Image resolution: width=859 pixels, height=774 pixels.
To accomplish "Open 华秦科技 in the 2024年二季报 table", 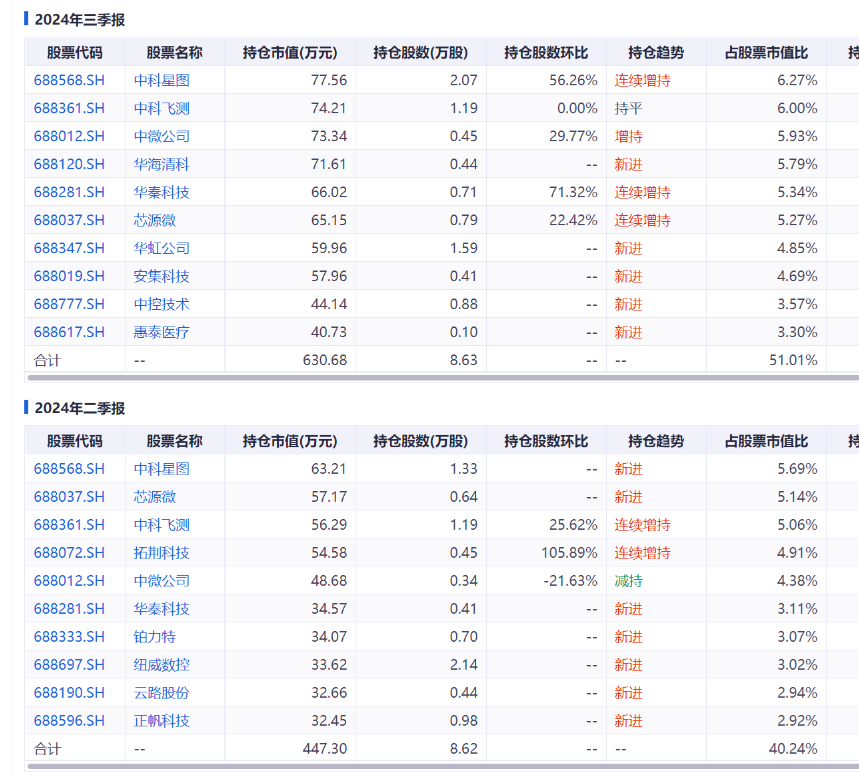I will 162,609.
